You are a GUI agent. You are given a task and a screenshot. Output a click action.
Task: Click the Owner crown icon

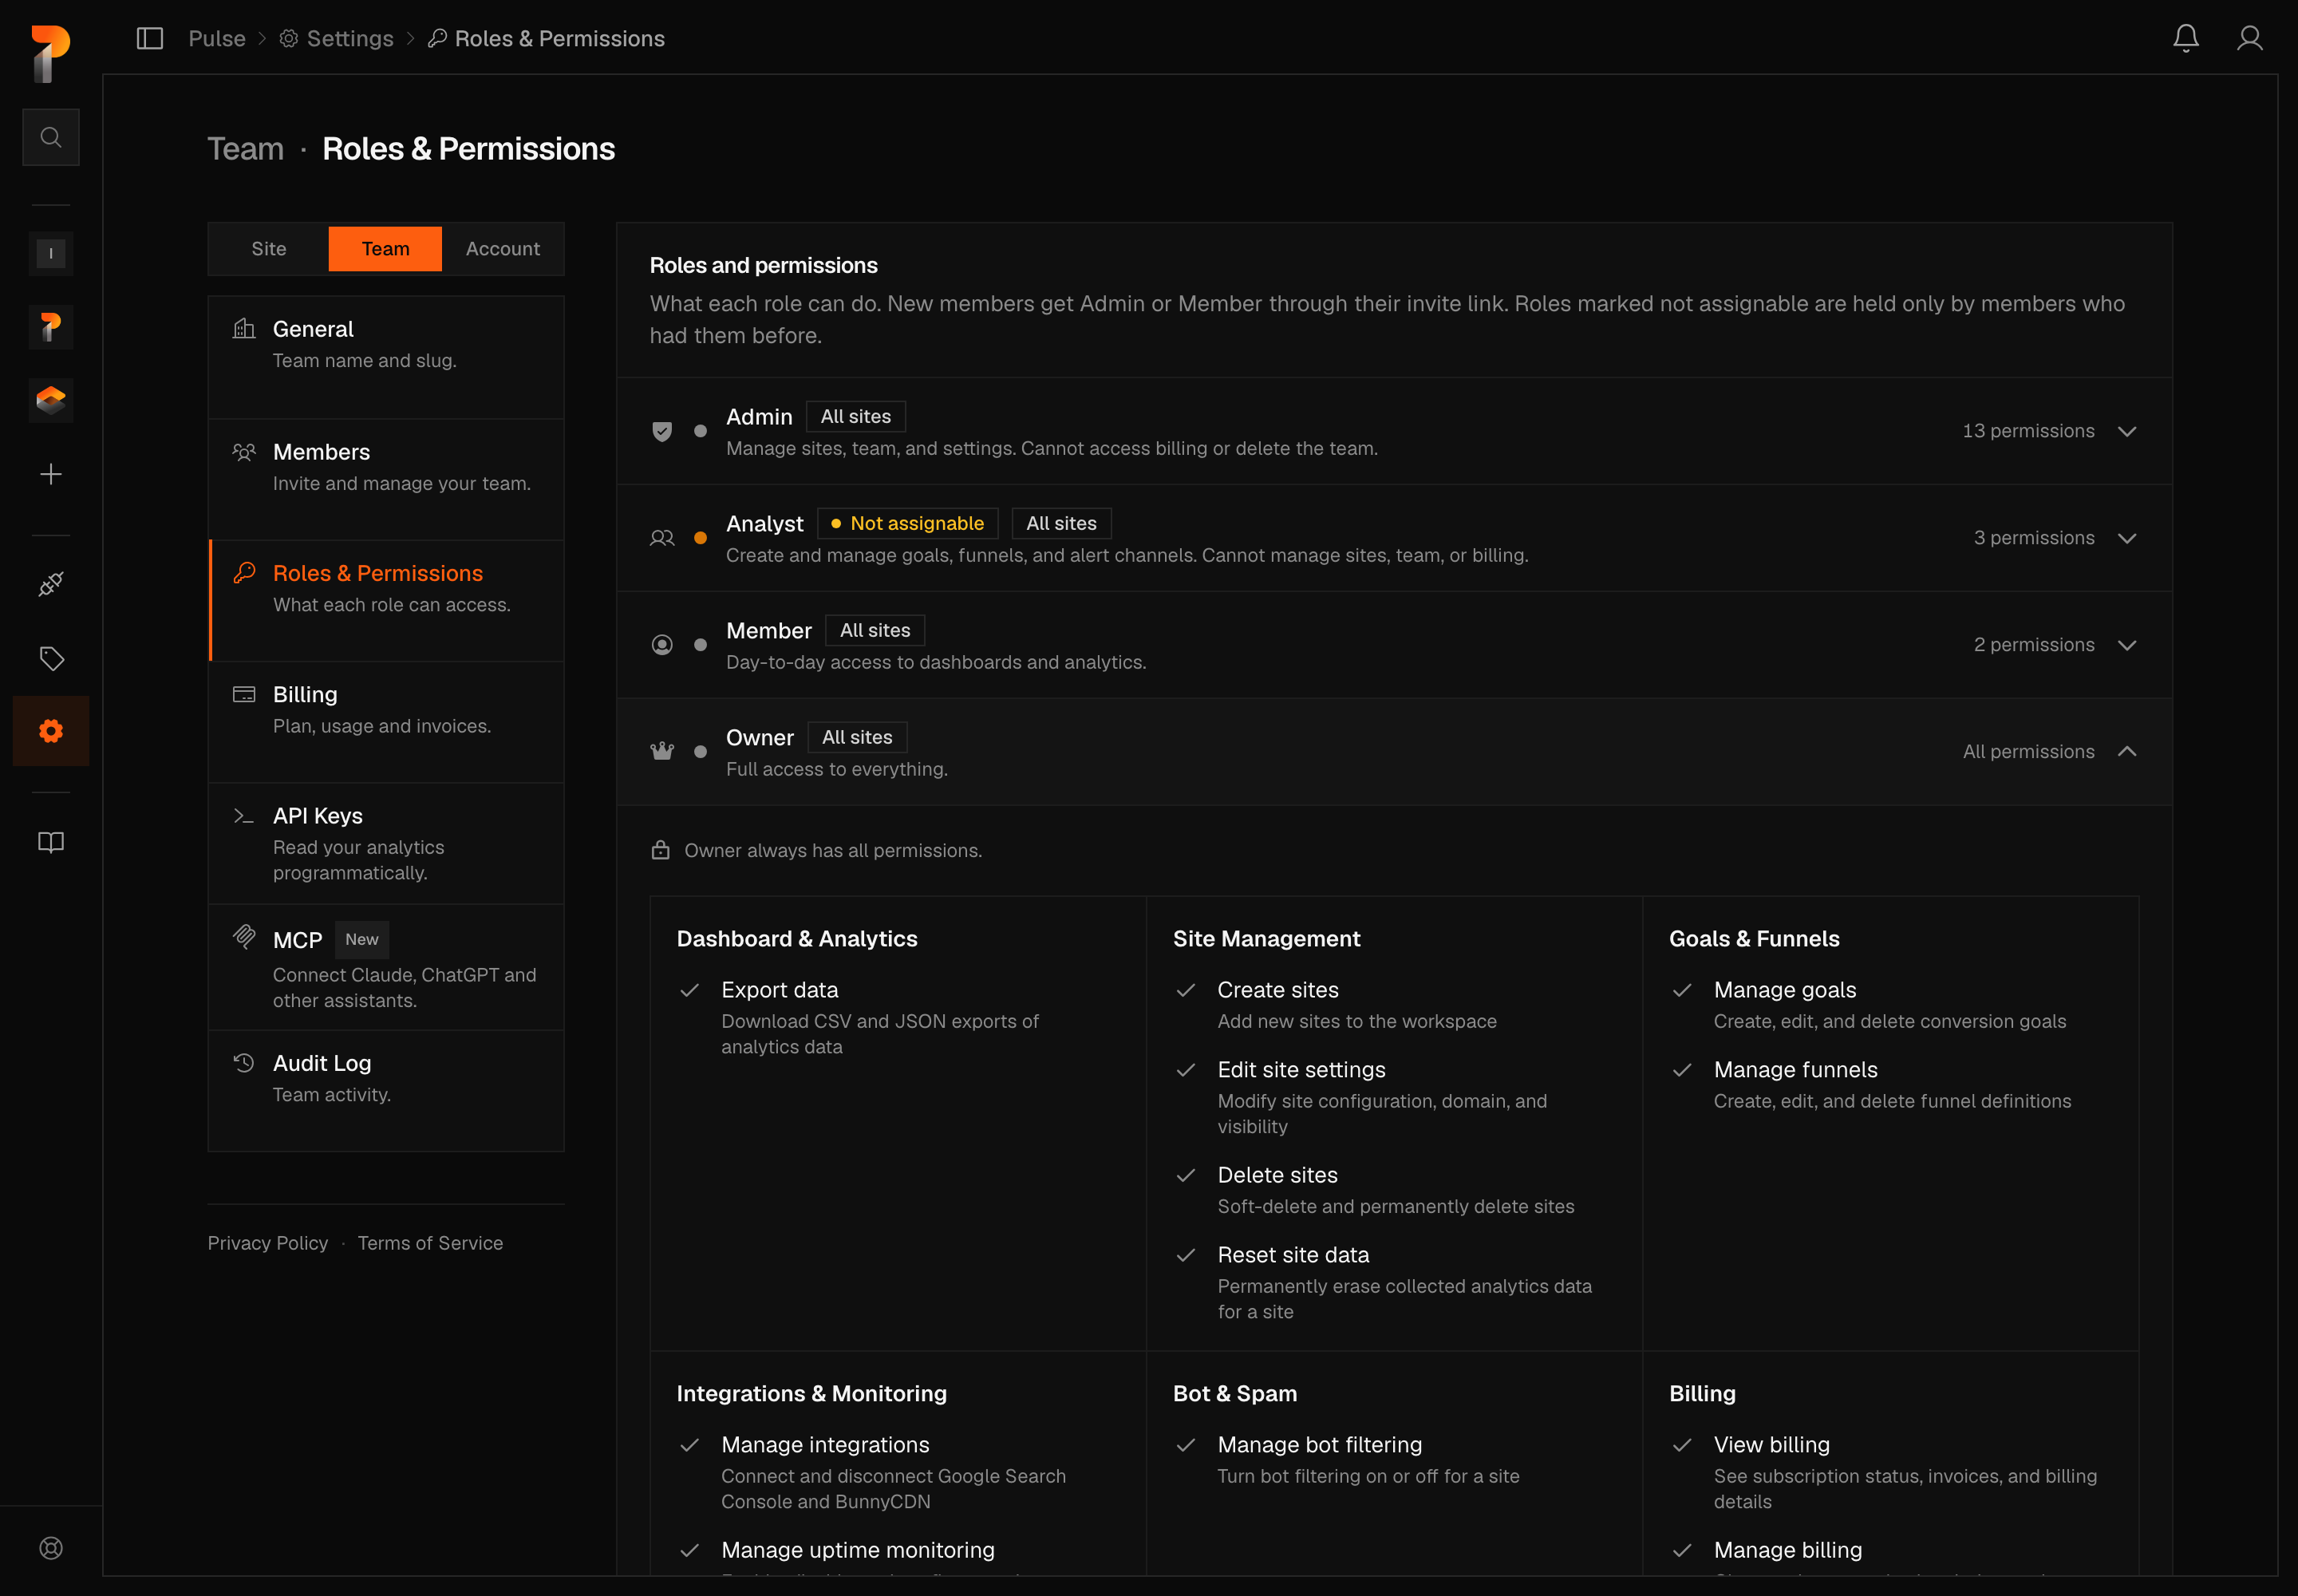662,751
